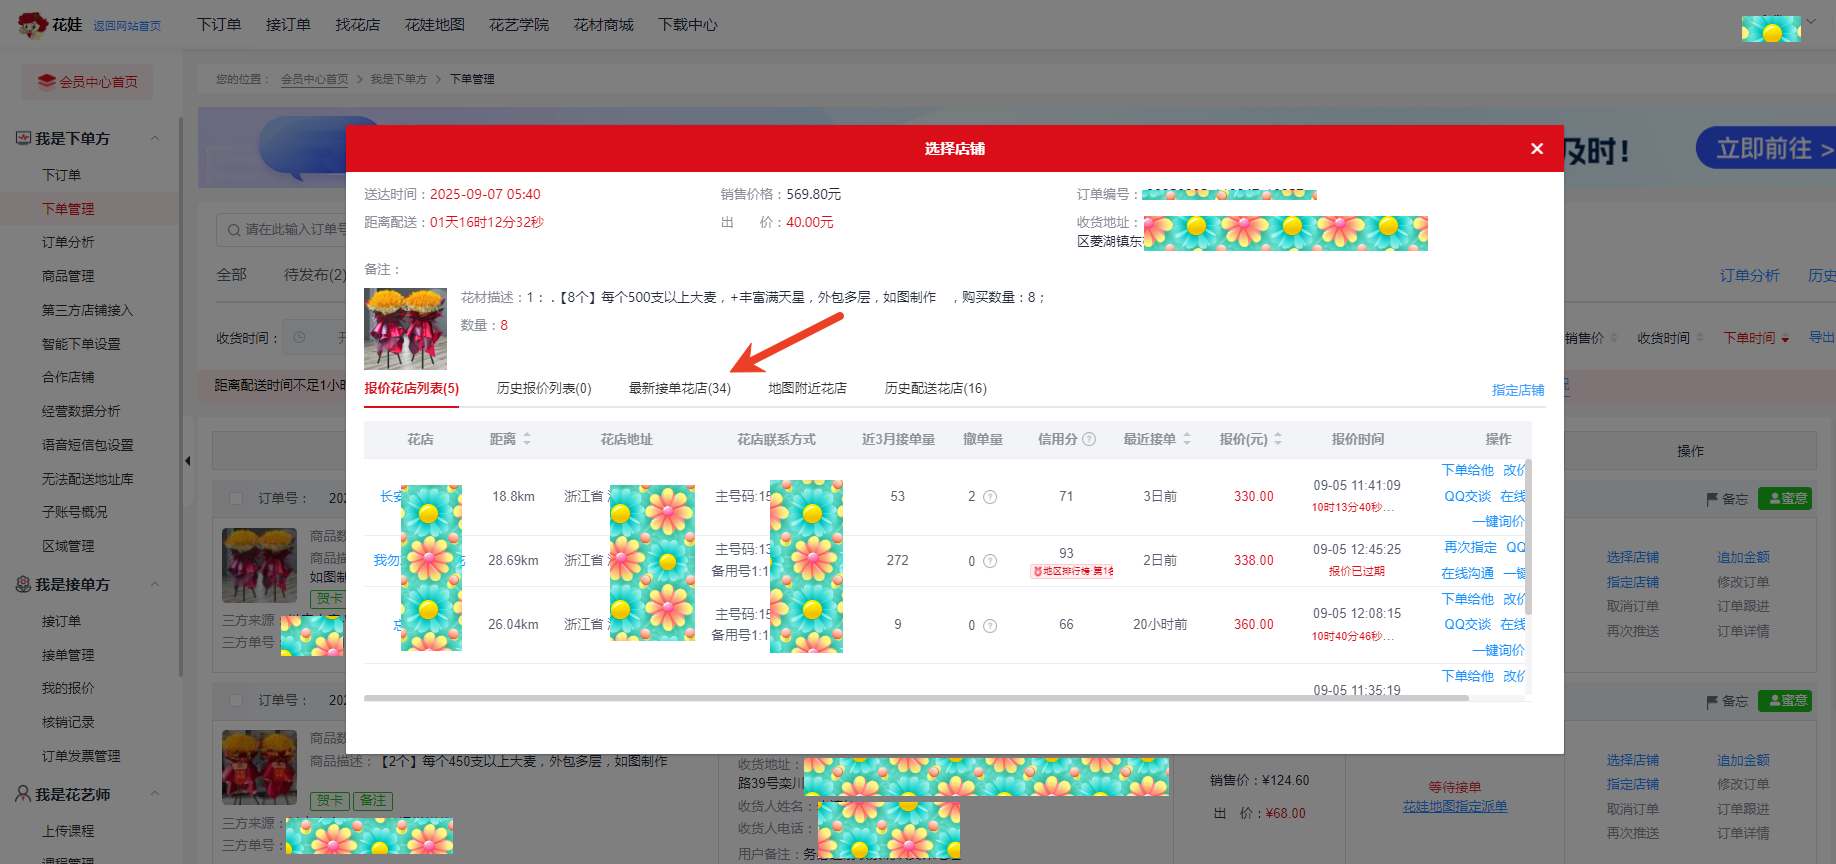1836x864 pixels.
Task: Sort orders by 下单时间 arrow
Action: click(1785, 339)
